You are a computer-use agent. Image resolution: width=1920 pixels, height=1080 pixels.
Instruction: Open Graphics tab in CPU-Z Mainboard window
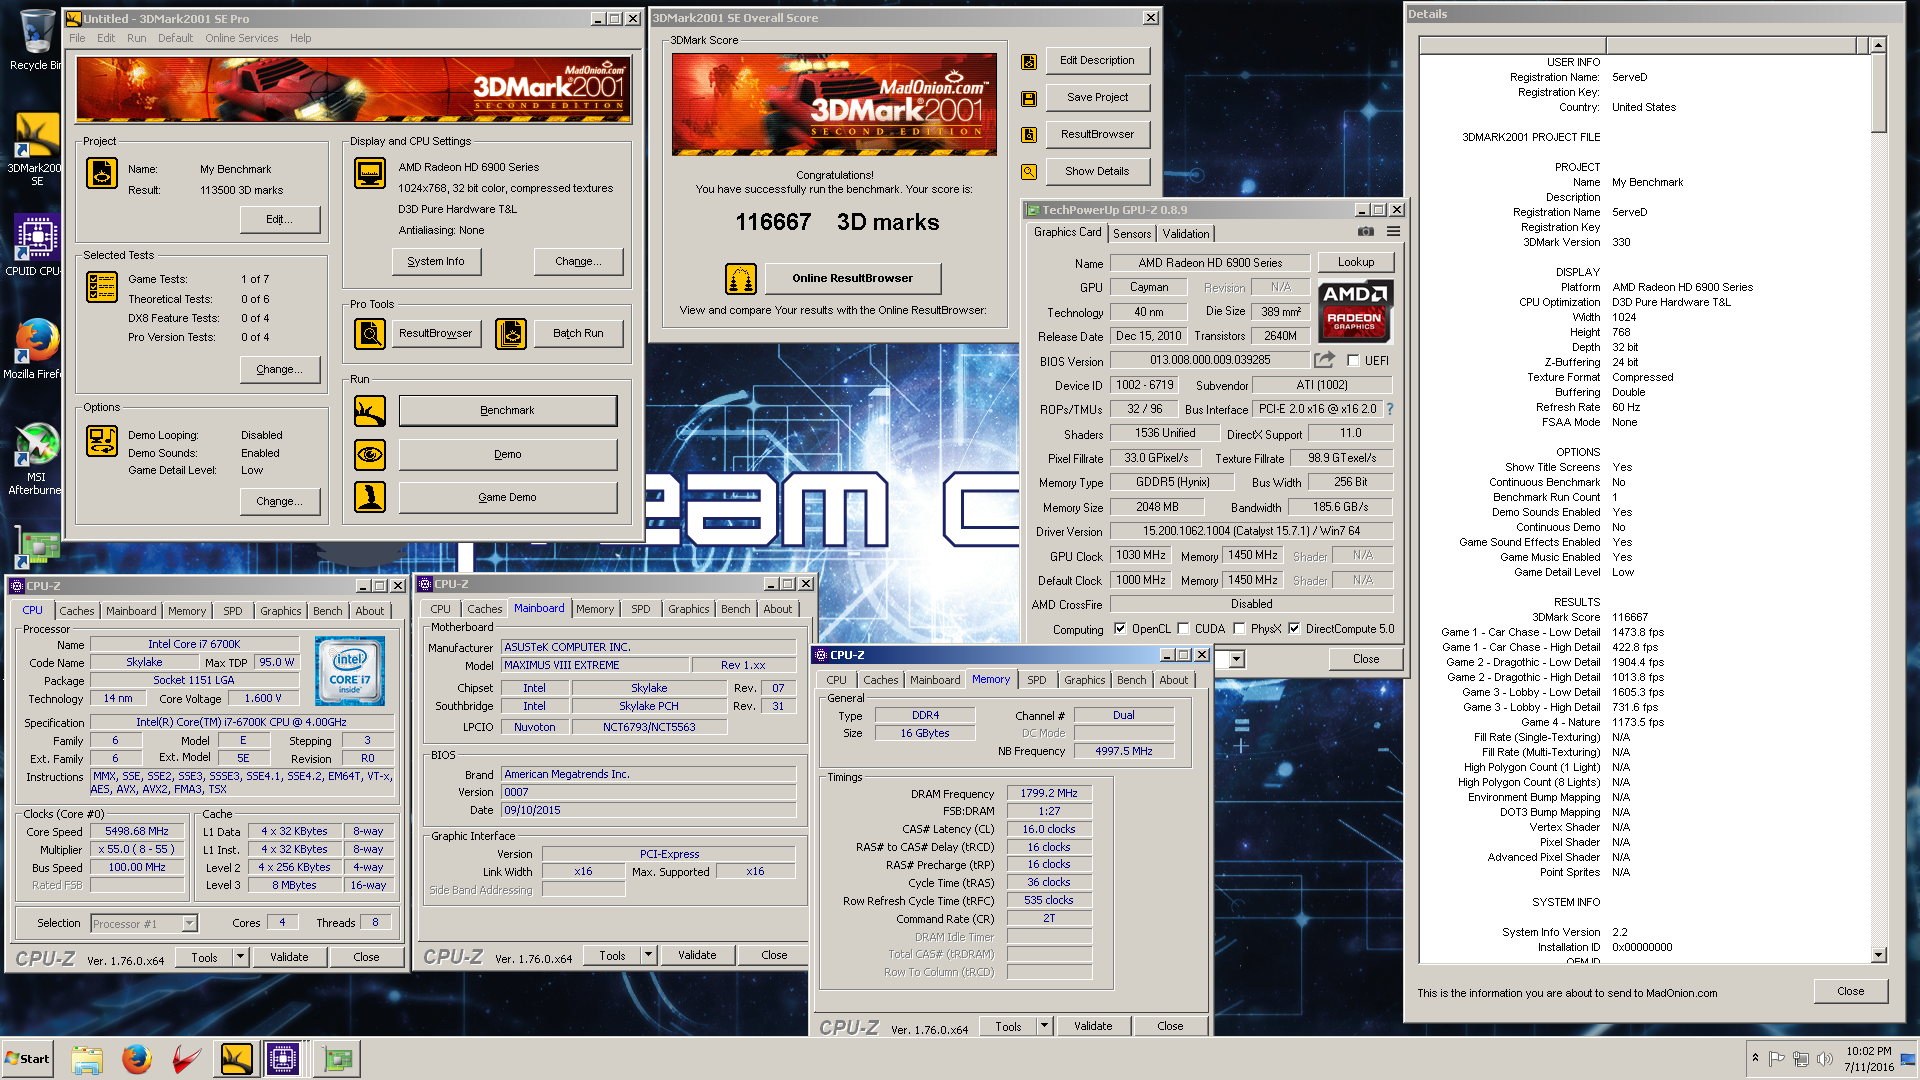coord(689,609)
